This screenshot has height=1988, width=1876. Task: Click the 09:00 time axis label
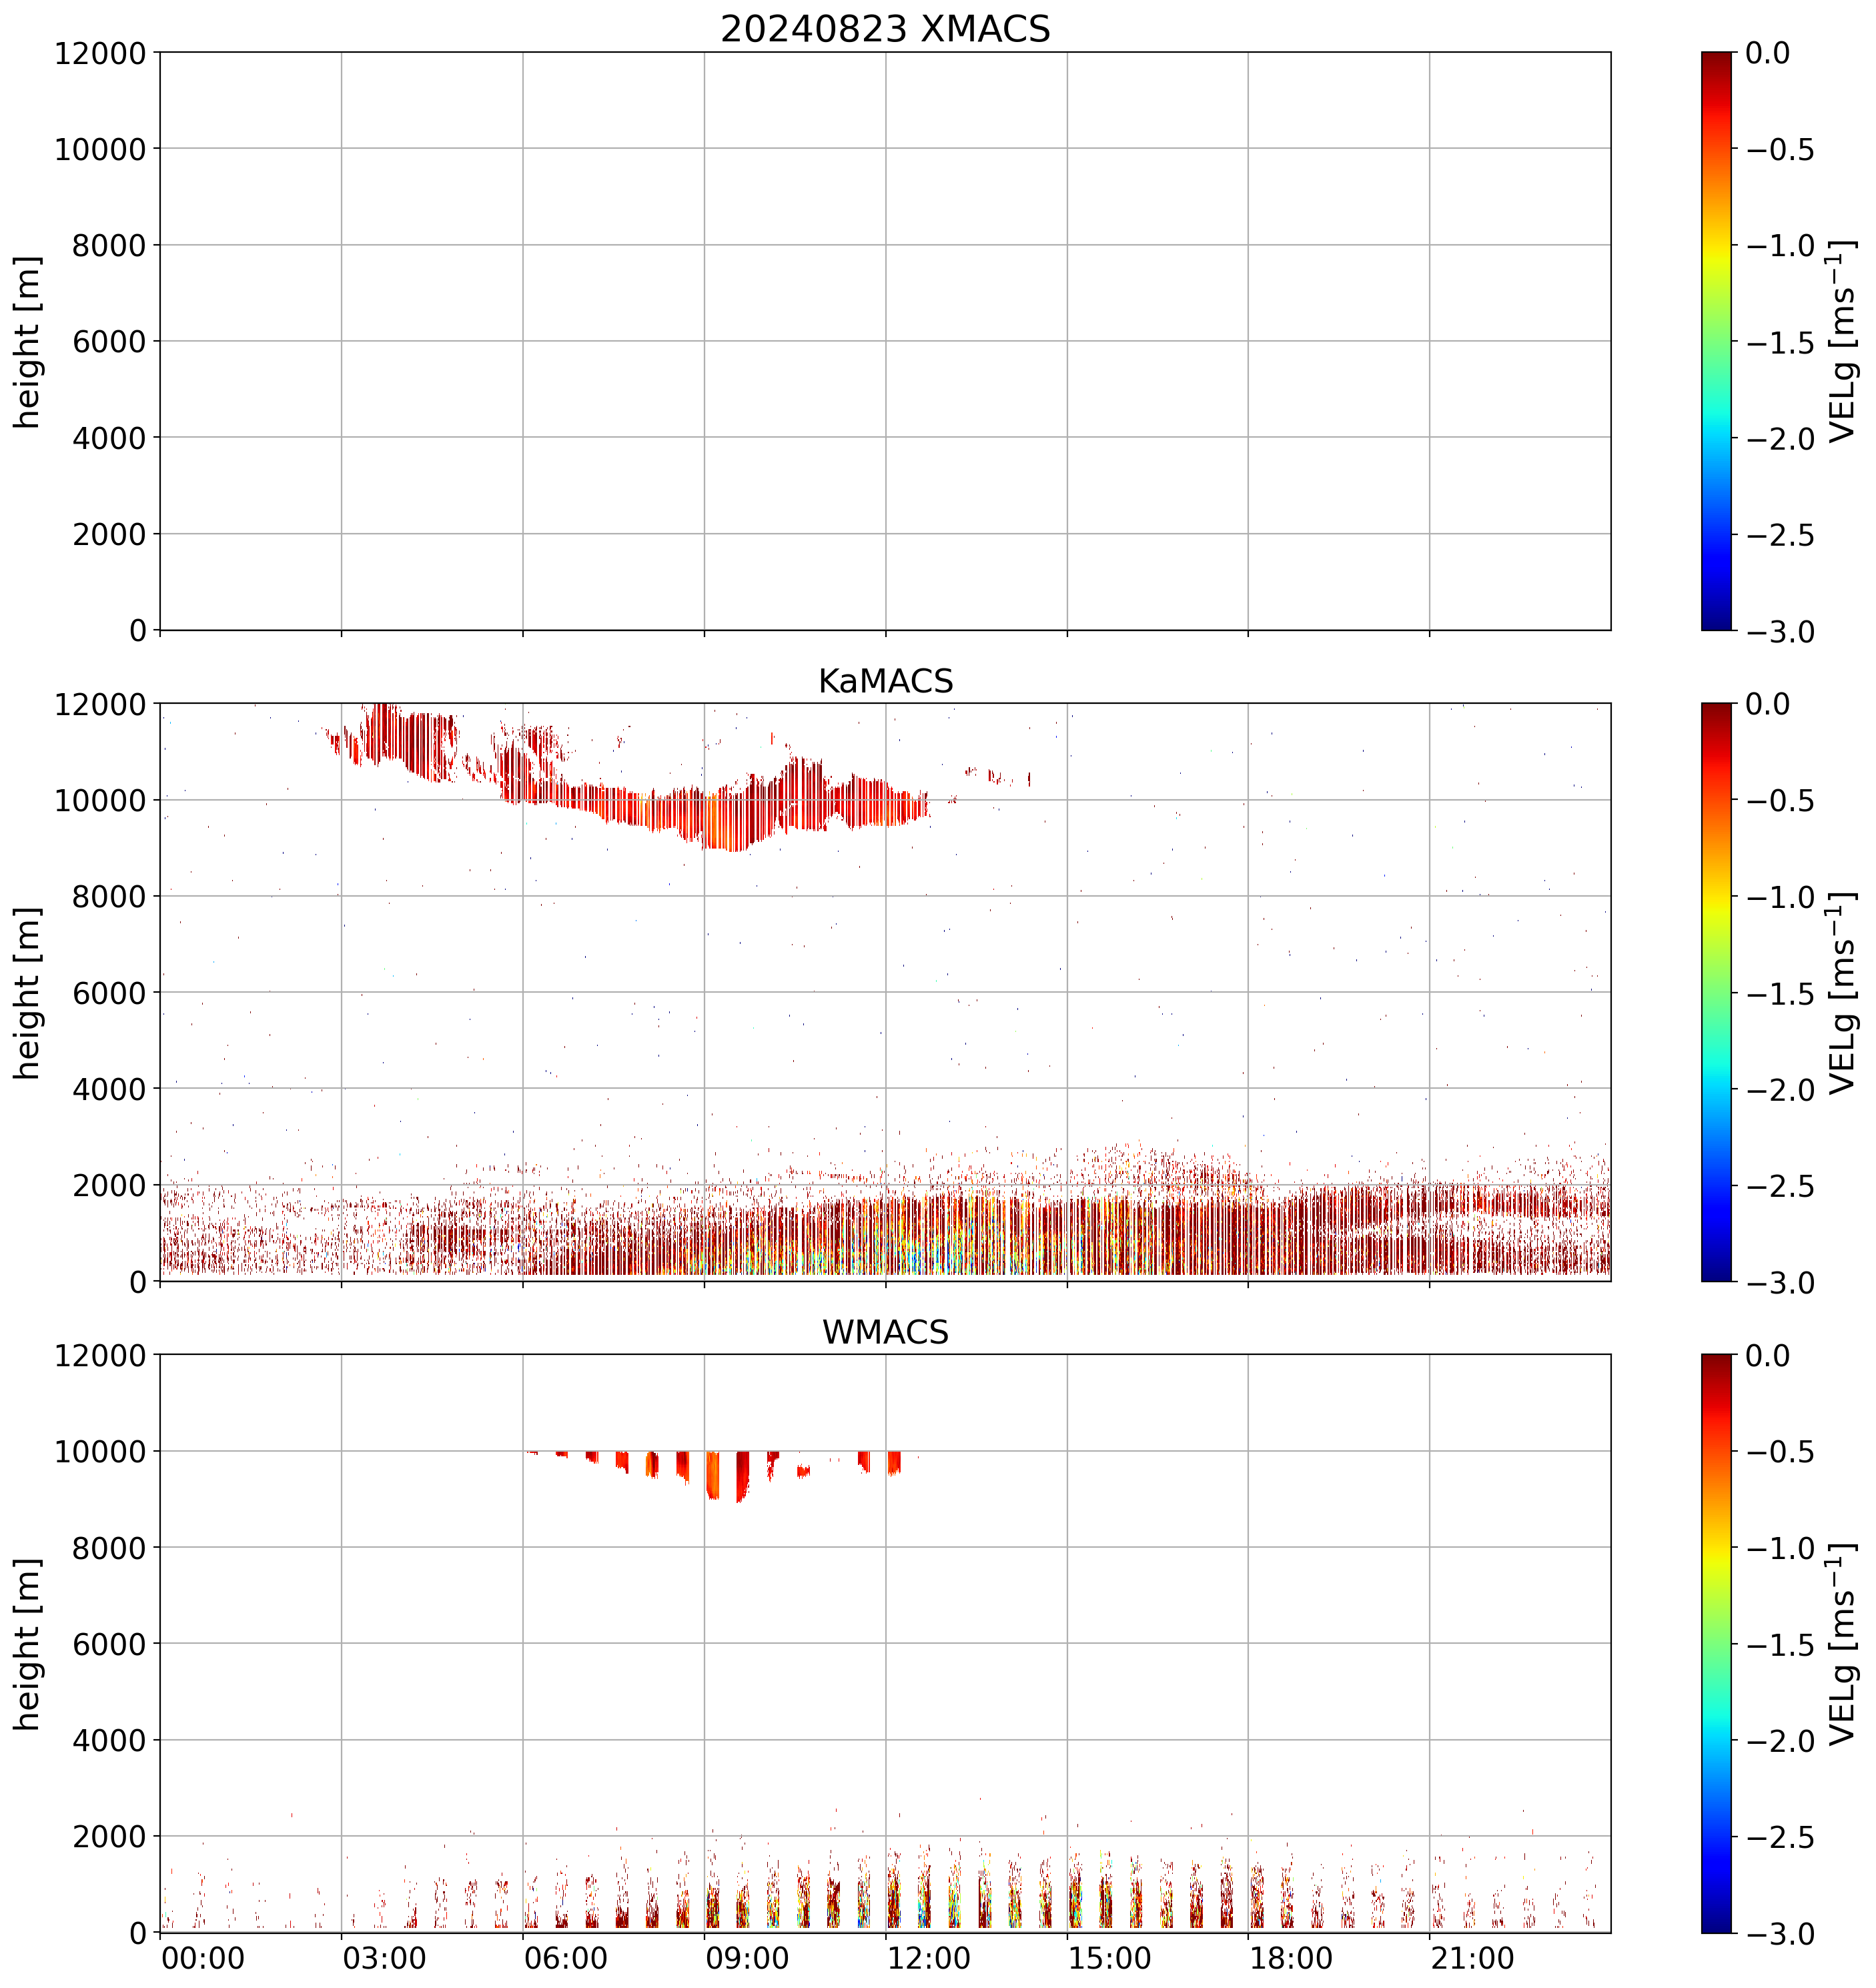747,1958
